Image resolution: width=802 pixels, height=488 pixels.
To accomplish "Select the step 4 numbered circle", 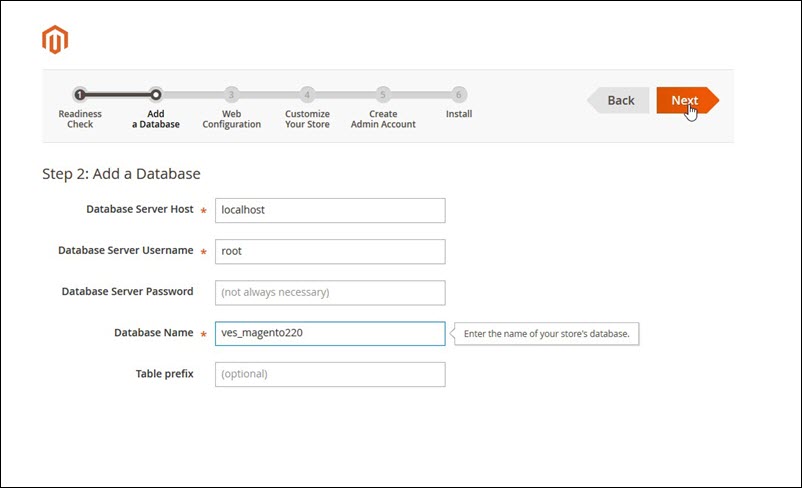I will coord(307,95).
